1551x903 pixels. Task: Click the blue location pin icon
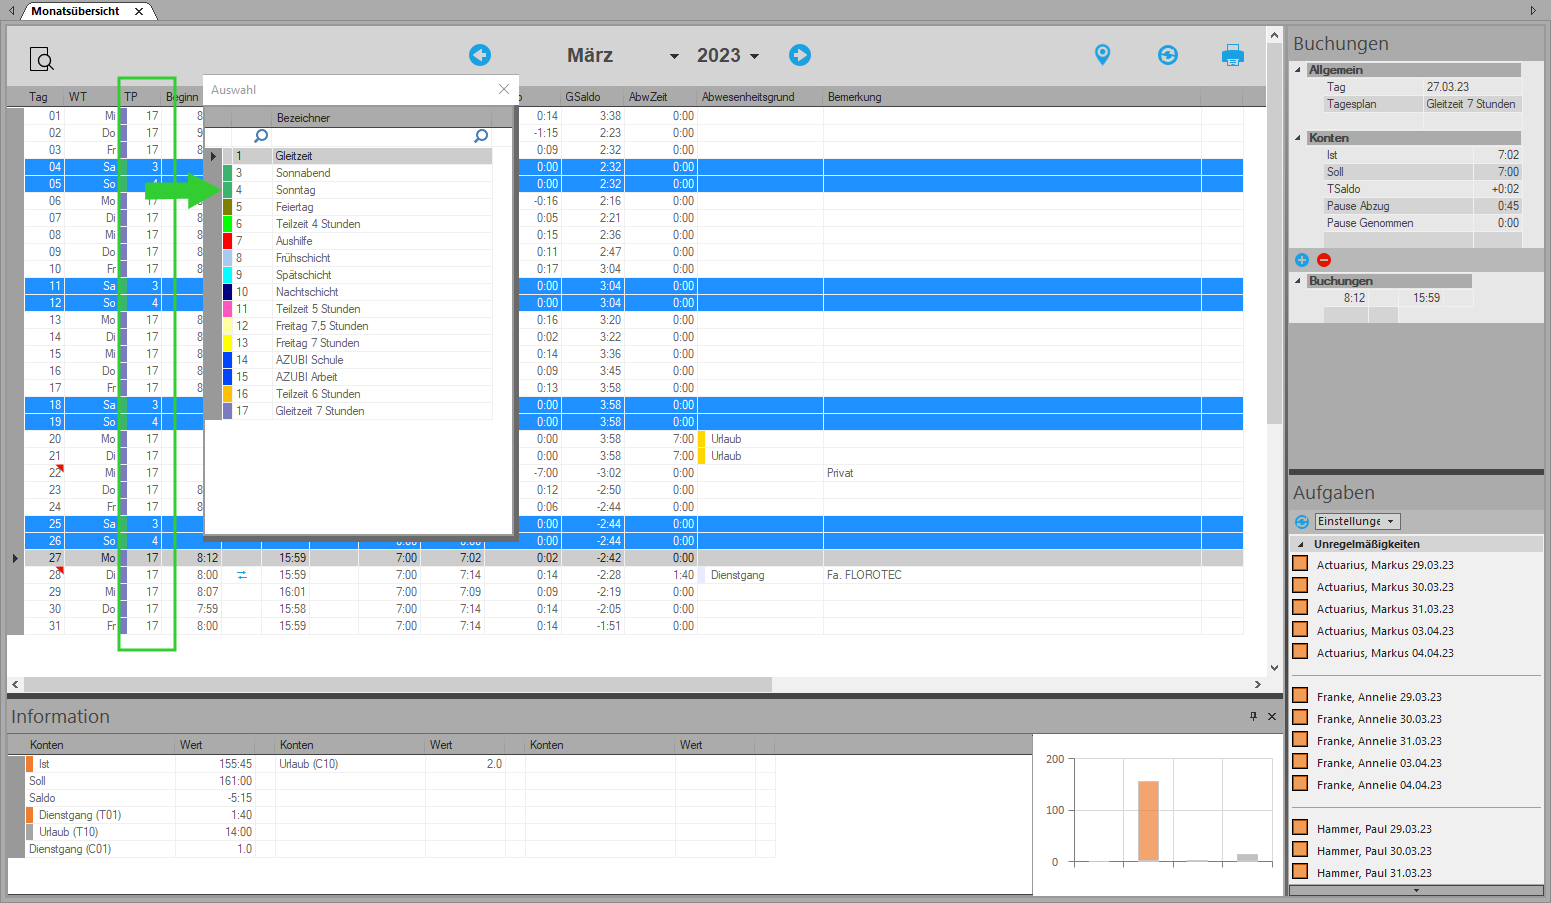point(1102,55)
